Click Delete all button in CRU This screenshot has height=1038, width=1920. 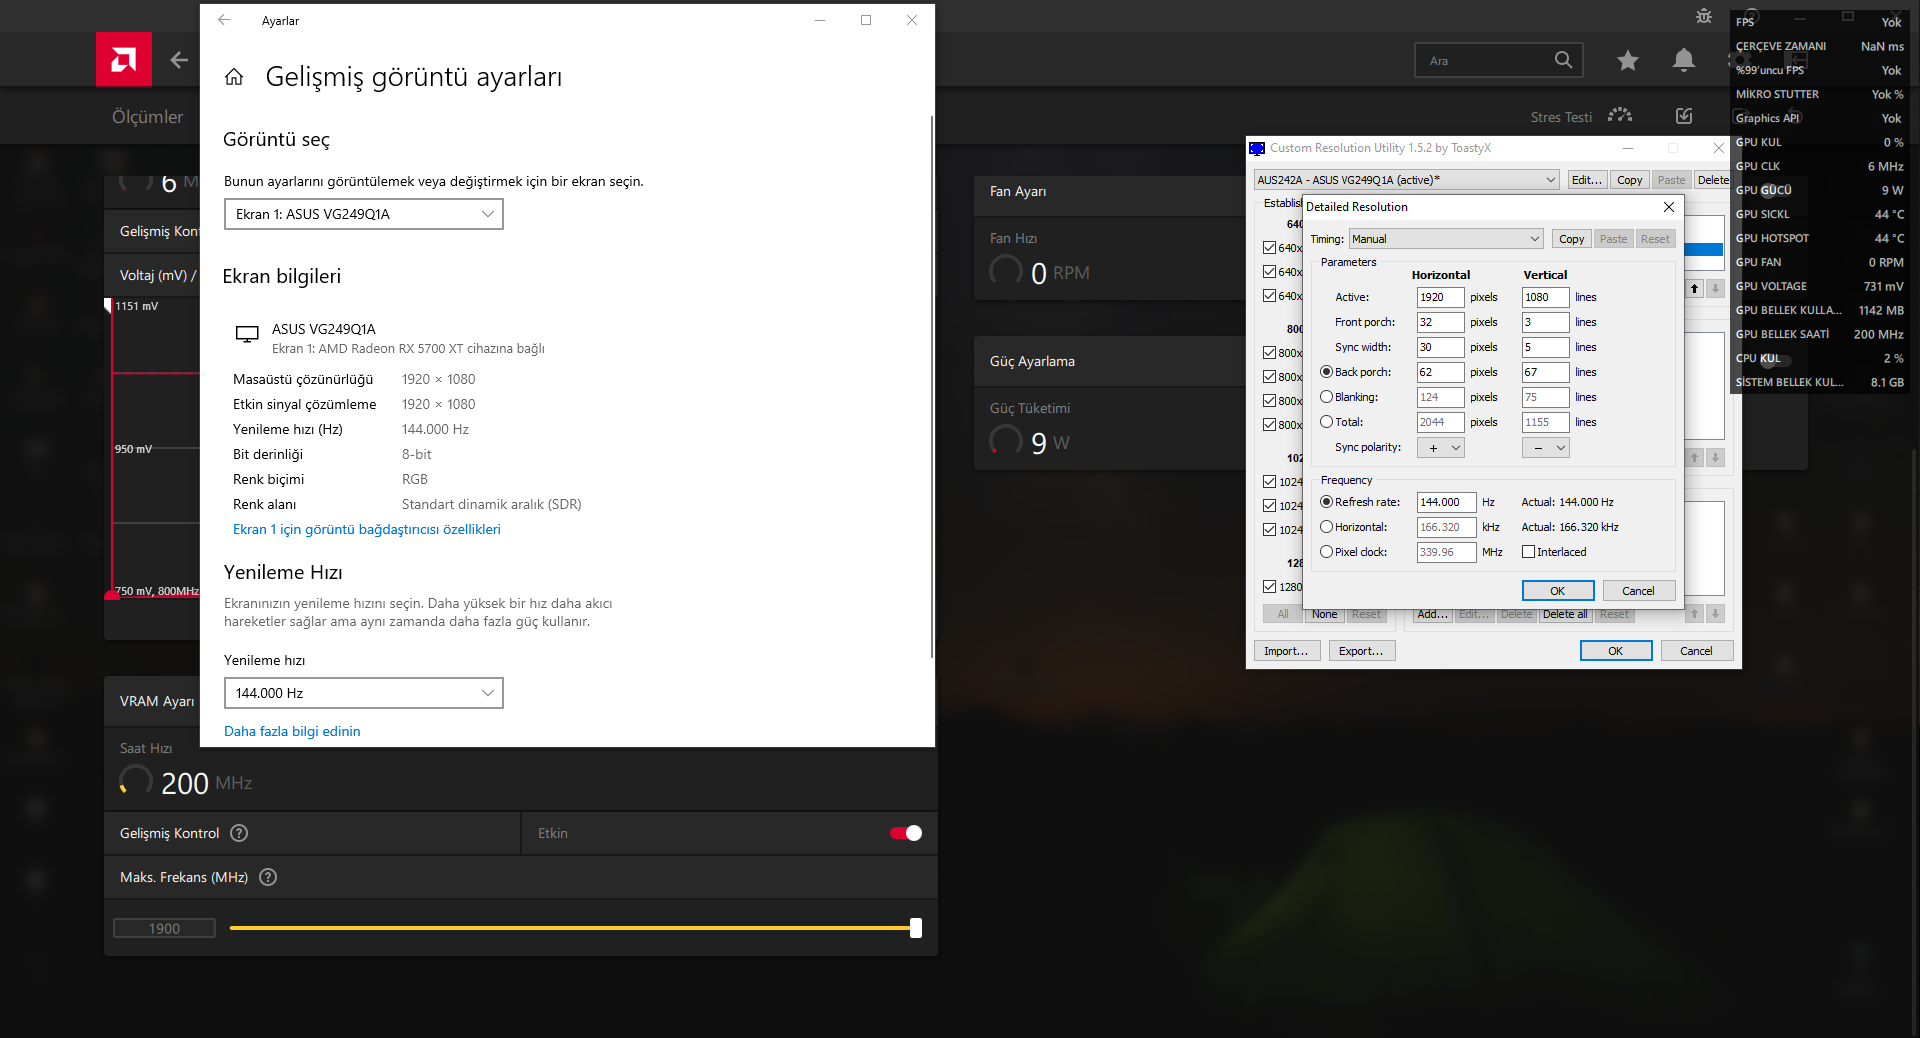pyautogui.click(x=1565, y=615)
